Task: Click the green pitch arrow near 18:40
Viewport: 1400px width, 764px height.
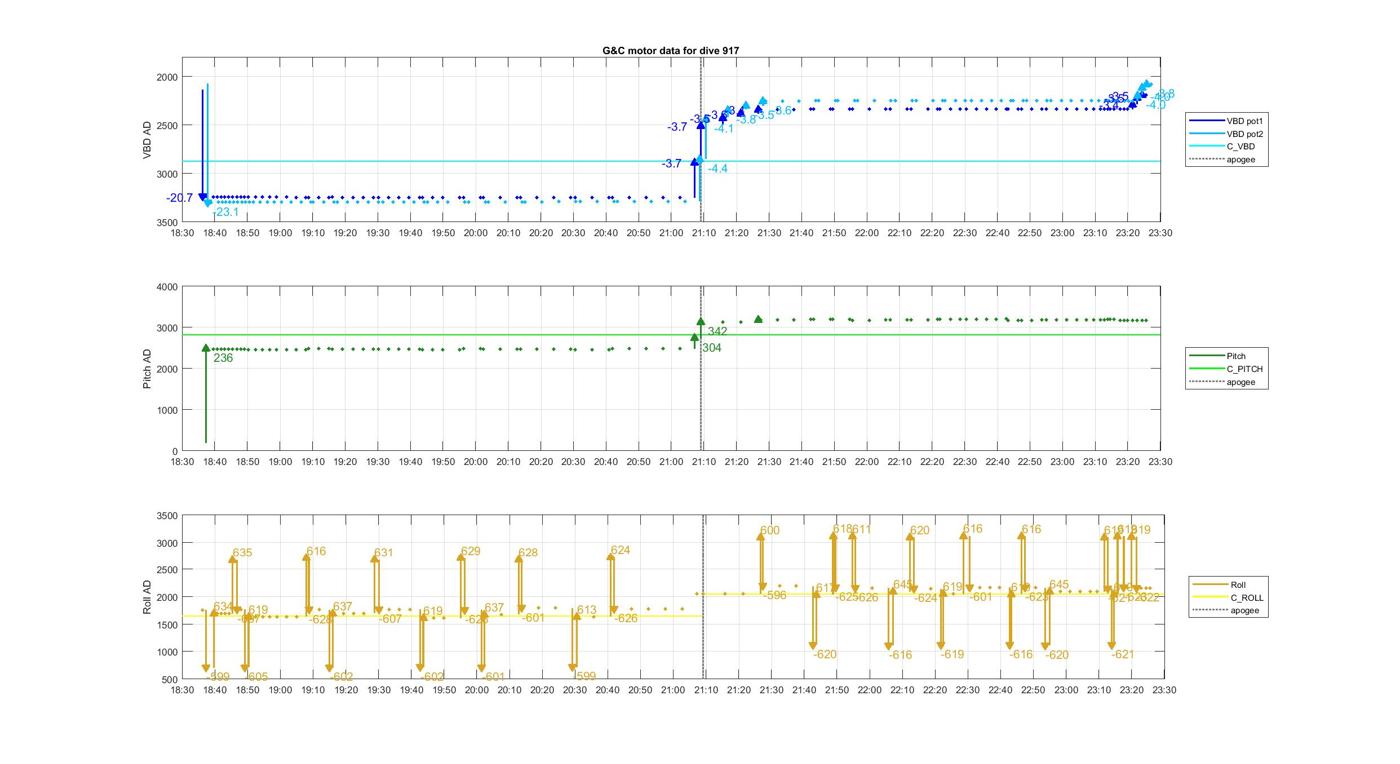Action: coord(206,395)
